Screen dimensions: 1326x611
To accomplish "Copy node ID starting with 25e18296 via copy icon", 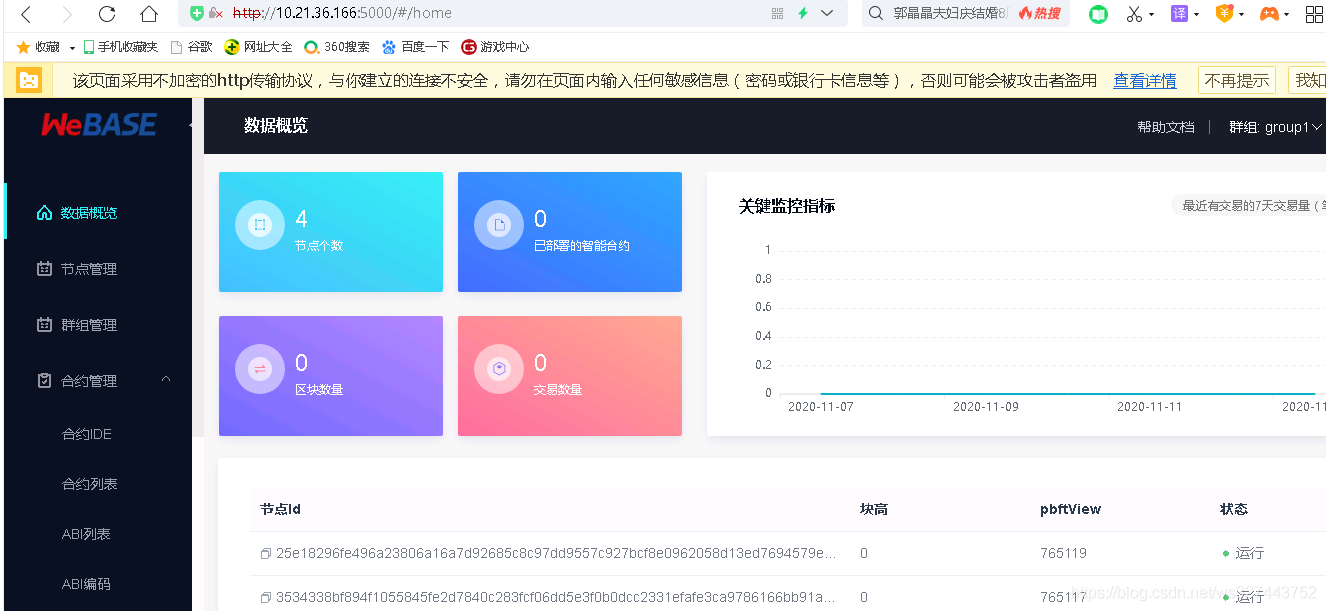I will coord(266,553).
